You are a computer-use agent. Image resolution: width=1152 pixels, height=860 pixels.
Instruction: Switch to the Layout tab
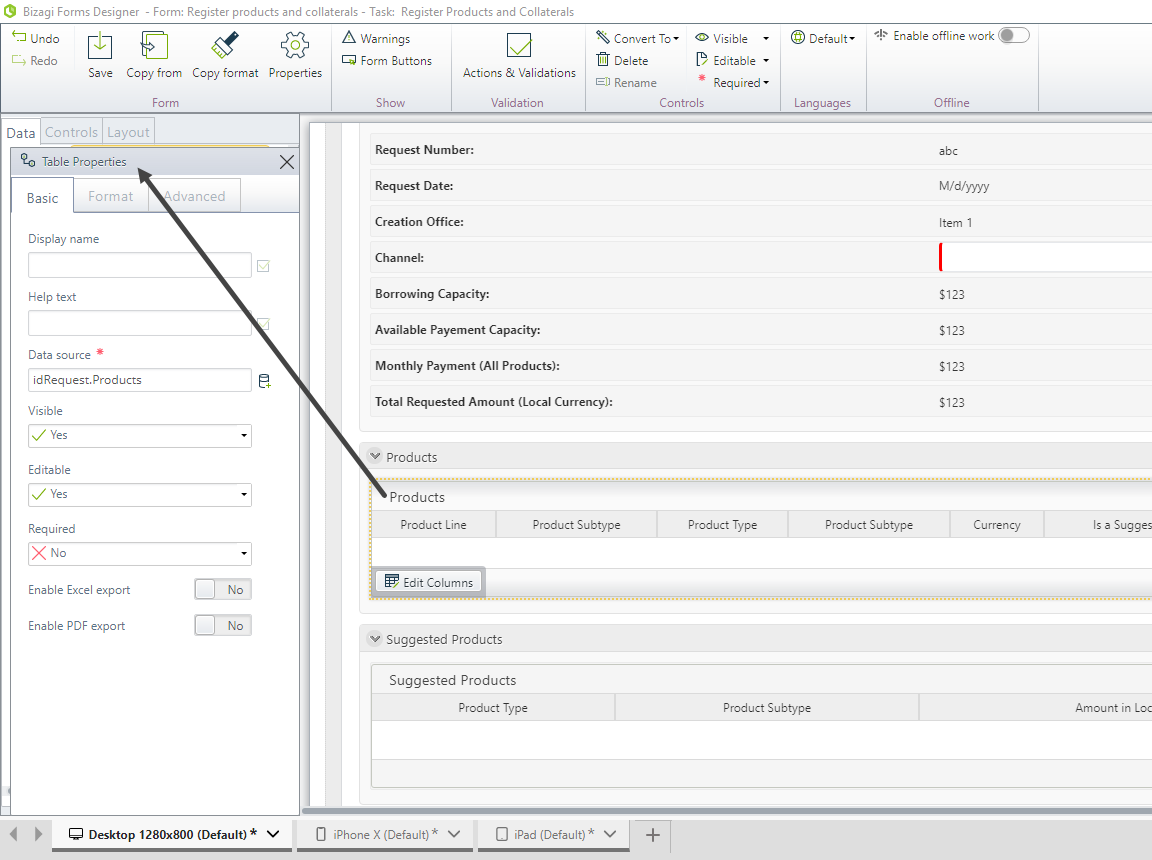pyautogui.click(x=128, y=132)
